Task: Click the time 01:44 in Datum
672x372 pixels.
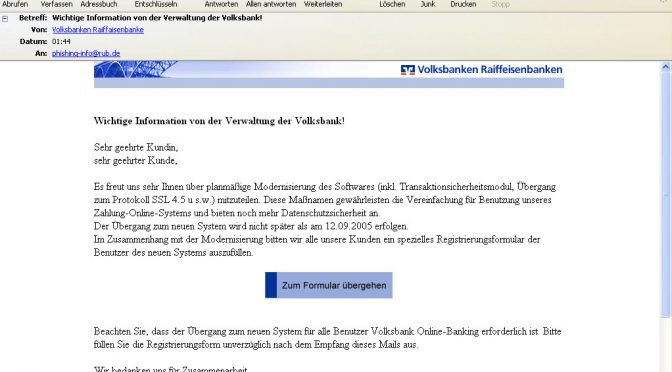Action: click(x=61, y=42)
